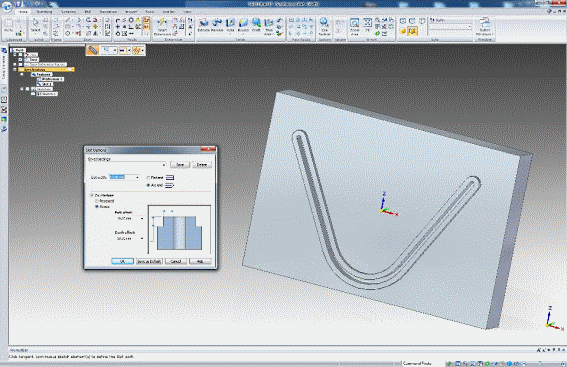The width and height of the screenshot is (567, 367).
Task: Collapse the highlighted tree node in PathFinder
Action: pos(15,69)
